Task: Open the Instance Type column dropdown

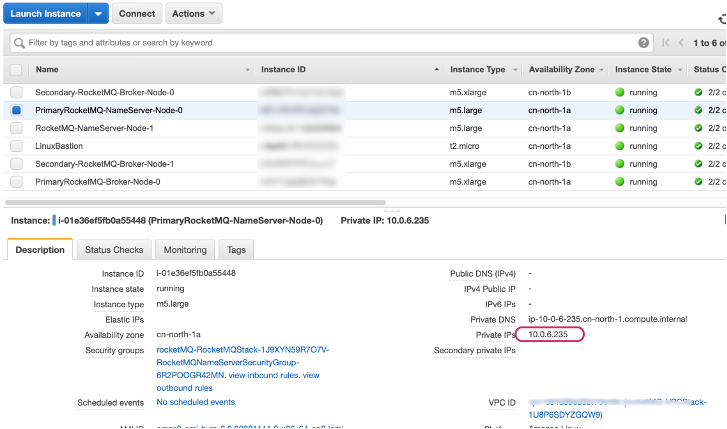Action: coord(515,70)
